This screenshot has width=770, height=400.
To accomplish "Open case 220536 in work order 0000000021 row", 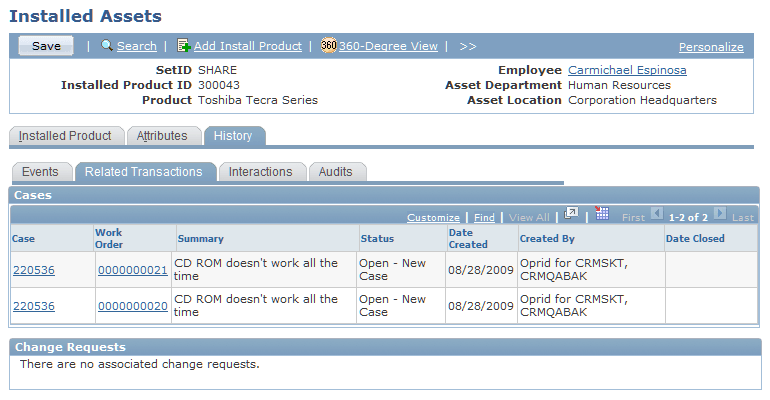I will click(34, 270).
